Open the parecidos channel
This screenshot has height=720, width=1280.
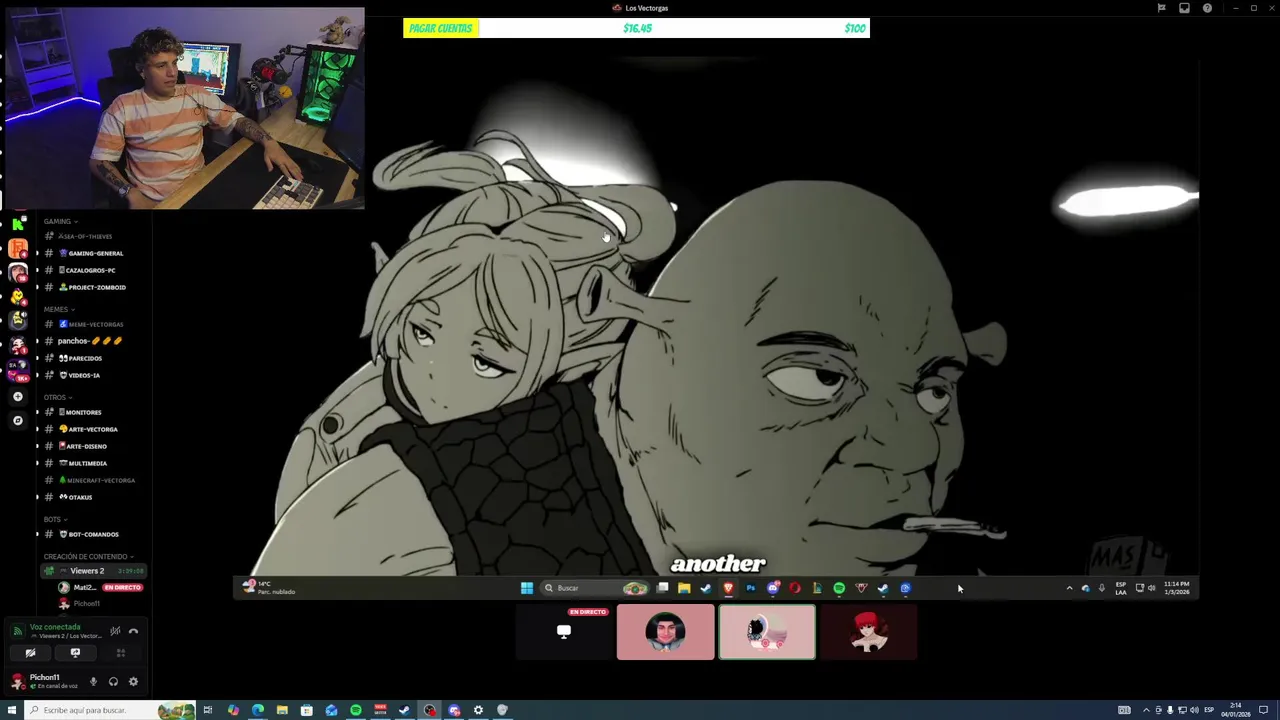point(80,358)
